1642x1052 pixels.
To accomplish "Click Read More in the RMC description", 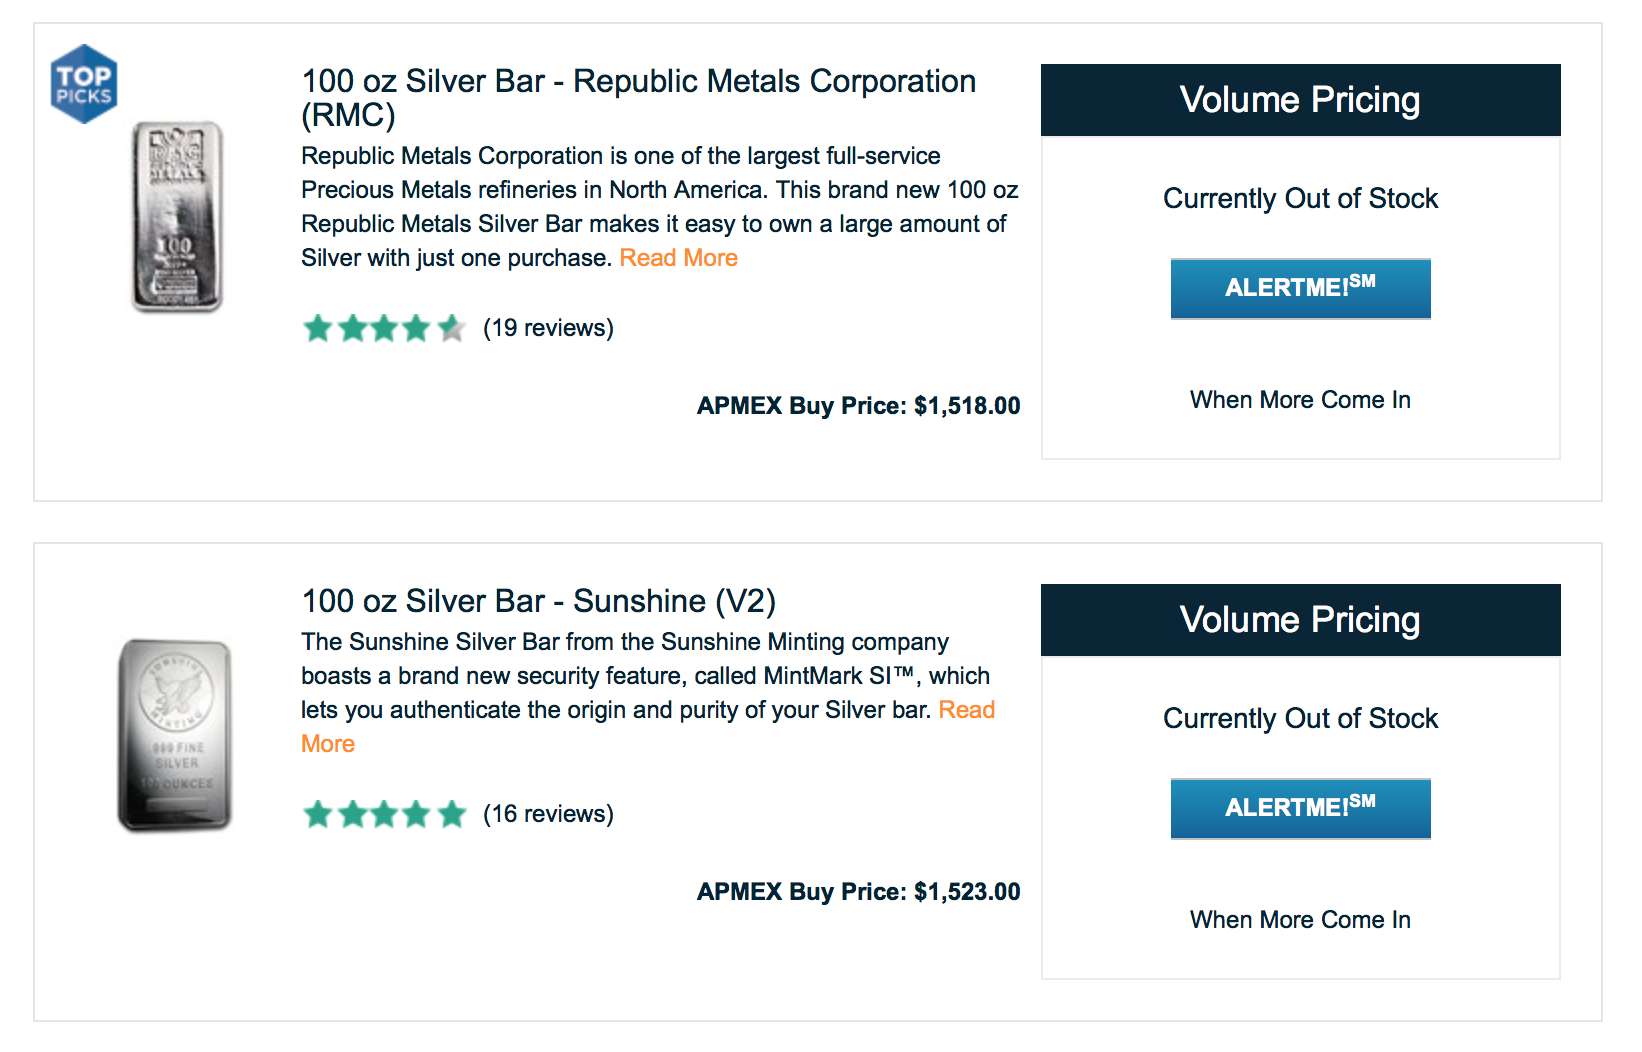I will point(678,258).
